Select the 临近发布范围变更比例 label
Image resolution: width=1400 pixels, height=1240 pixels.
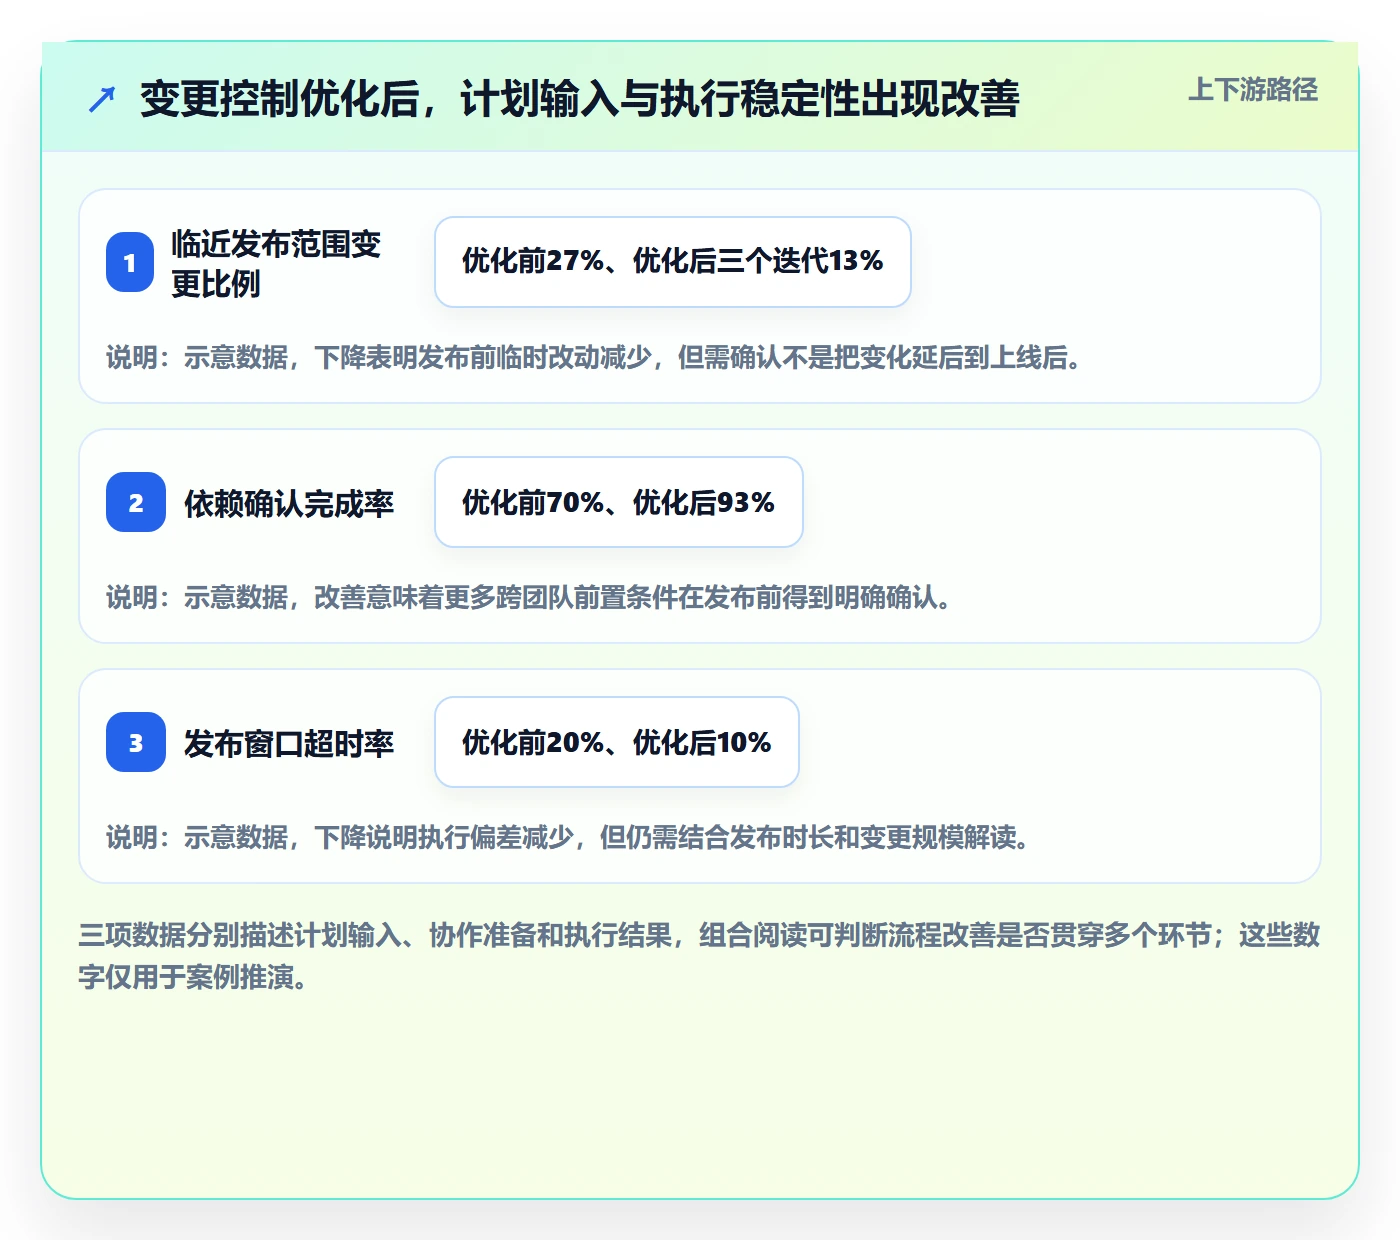[276, 263]
